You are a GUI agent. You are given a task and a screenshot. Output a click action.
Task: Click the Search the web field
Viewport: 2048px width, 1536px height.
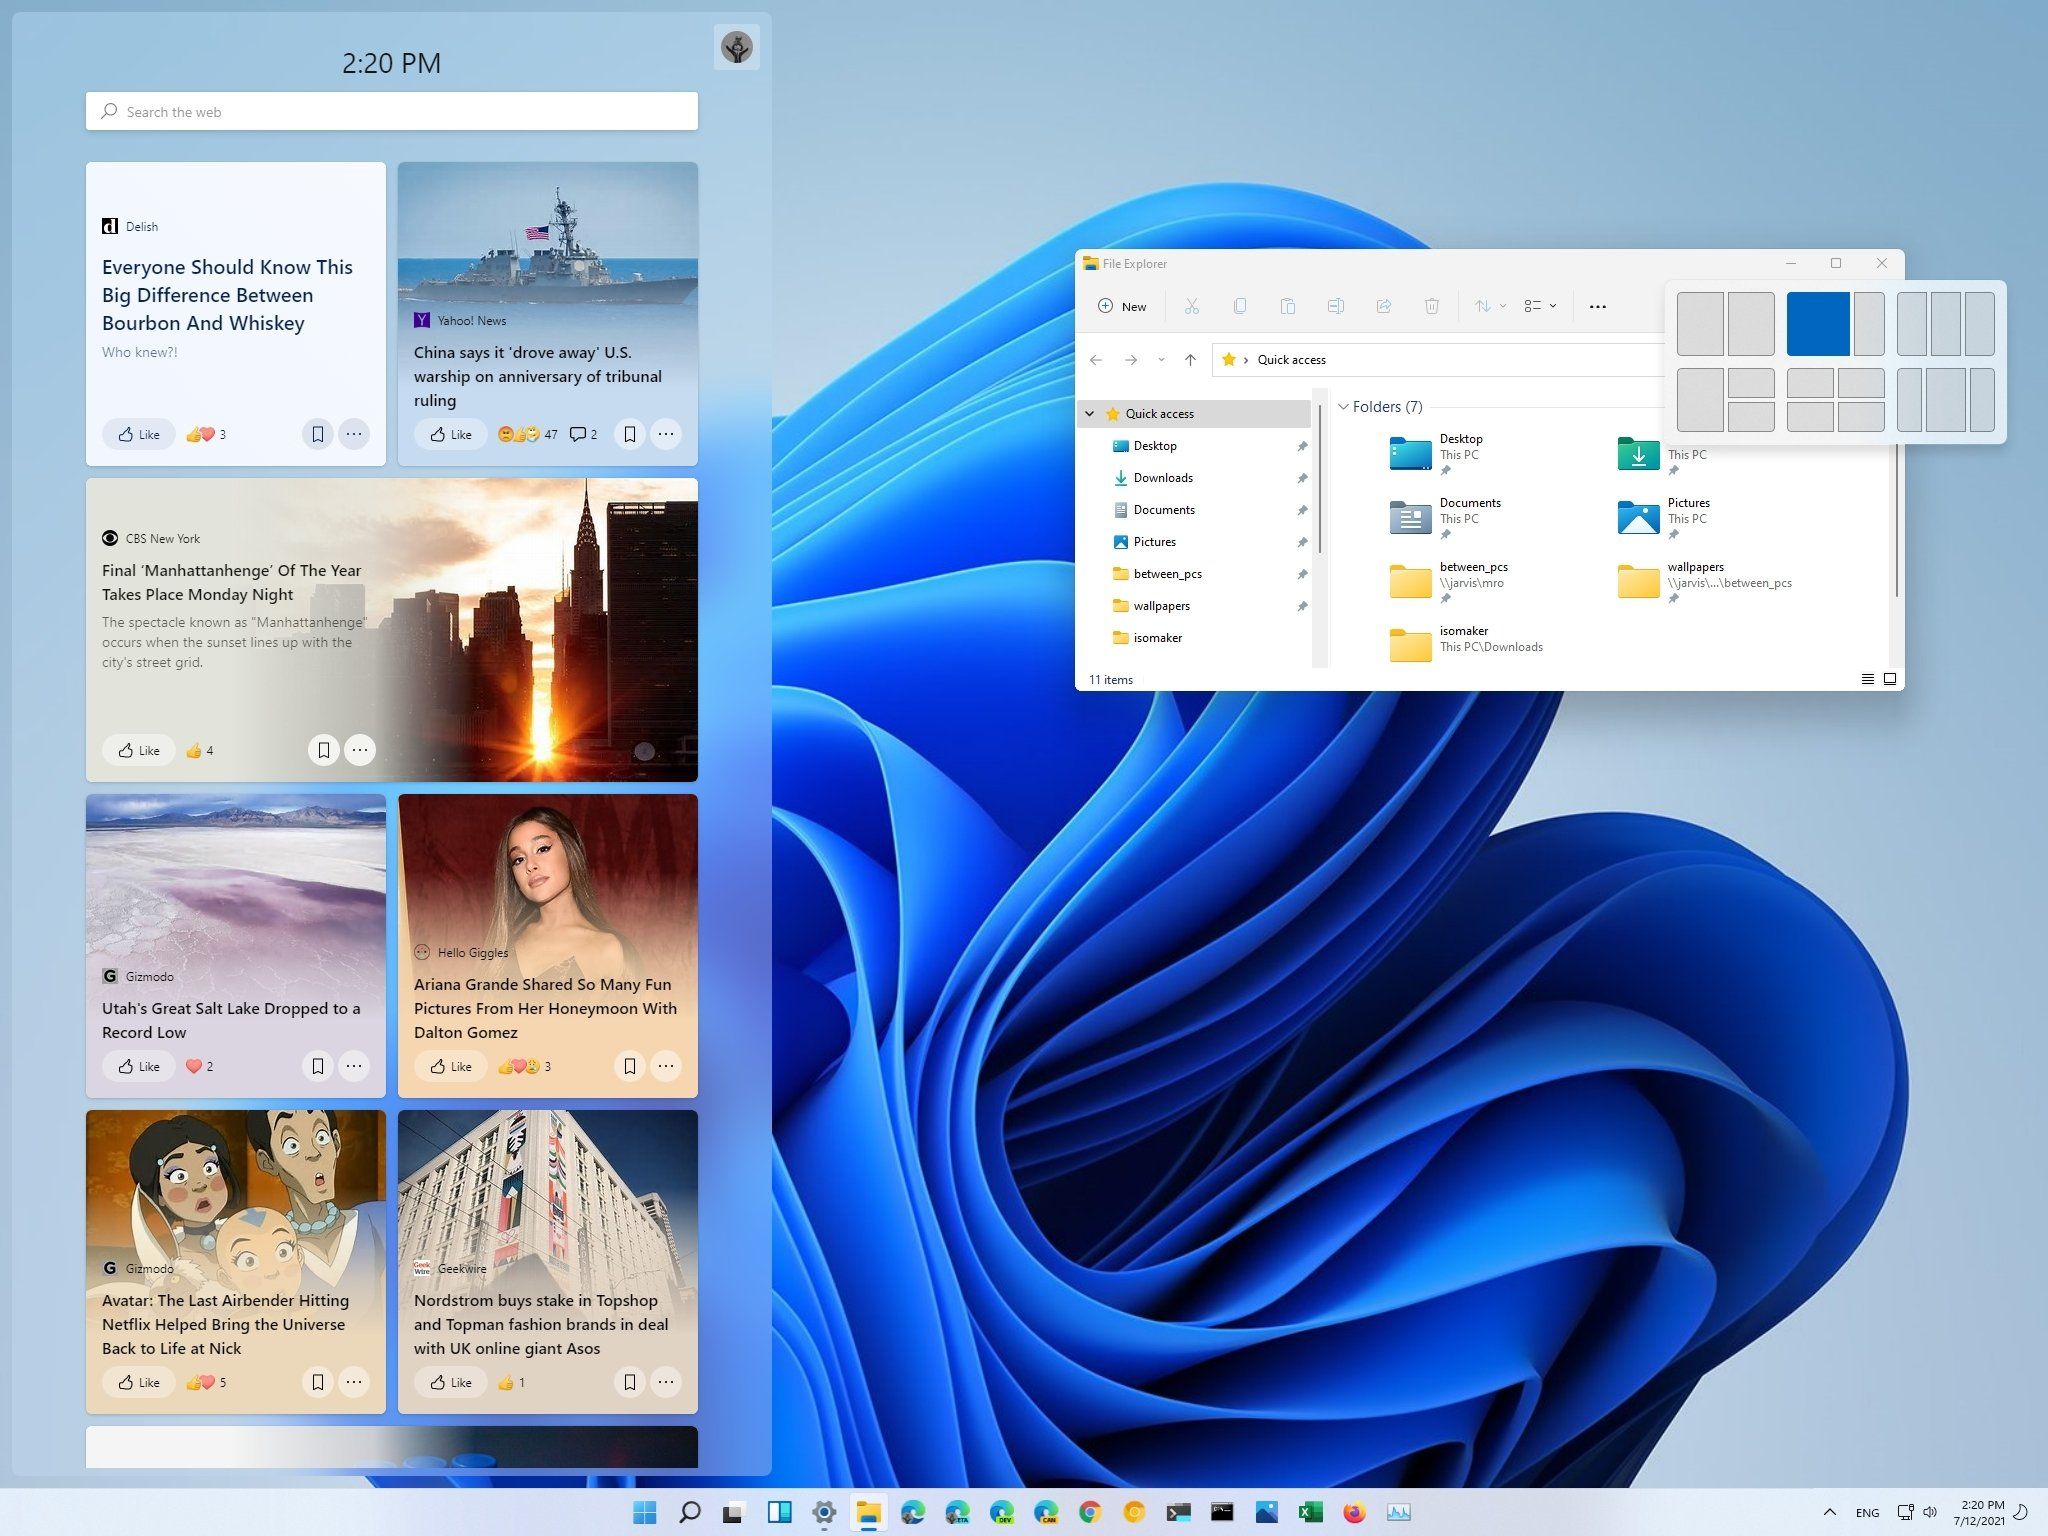390,111
